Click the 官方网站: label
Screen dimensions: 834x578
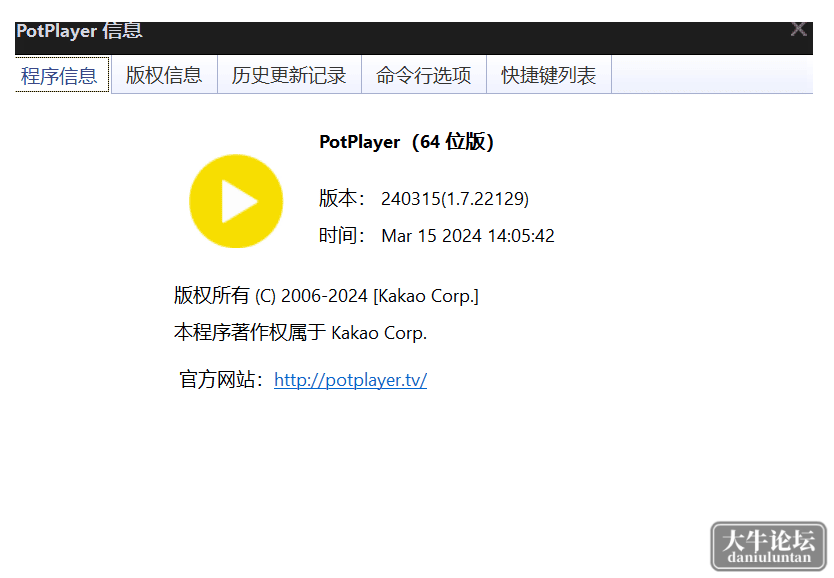pos(221,380)
